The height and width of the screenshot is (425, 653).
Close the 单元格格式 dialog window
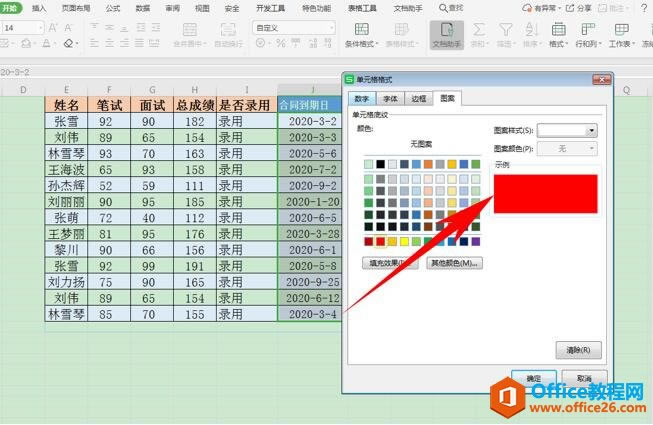point(602,80)
